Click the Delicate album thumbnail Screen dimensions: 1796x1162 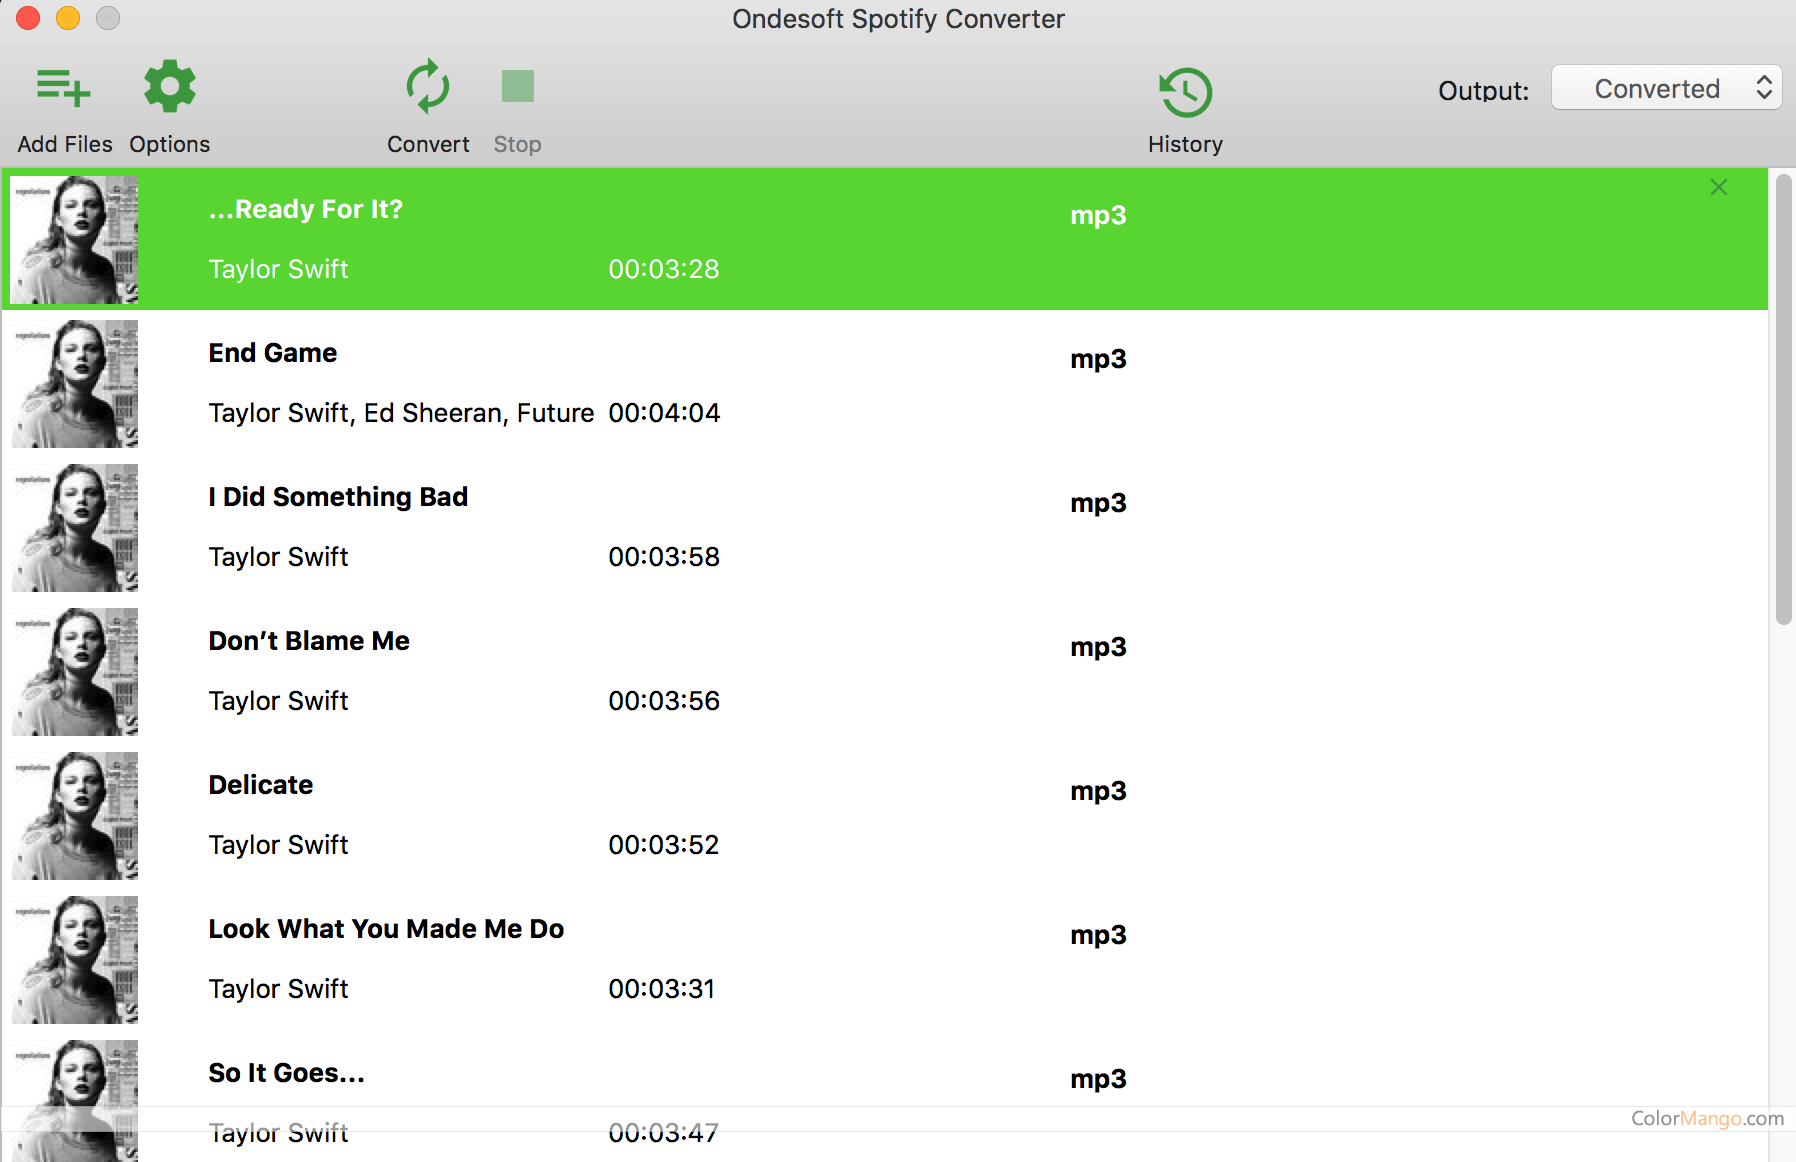pos(74,816)
